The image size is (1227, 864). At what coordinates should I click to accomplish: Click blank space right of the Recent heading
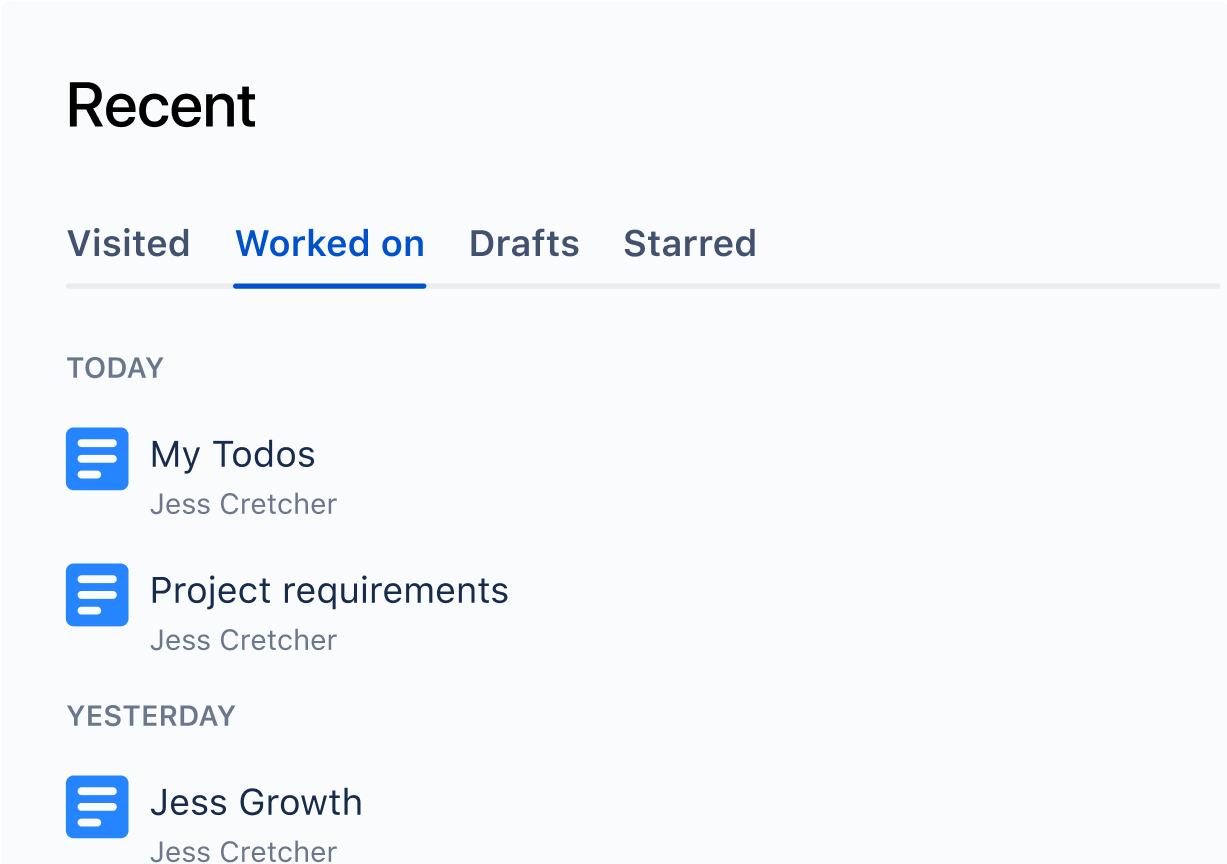pos(740,106)
